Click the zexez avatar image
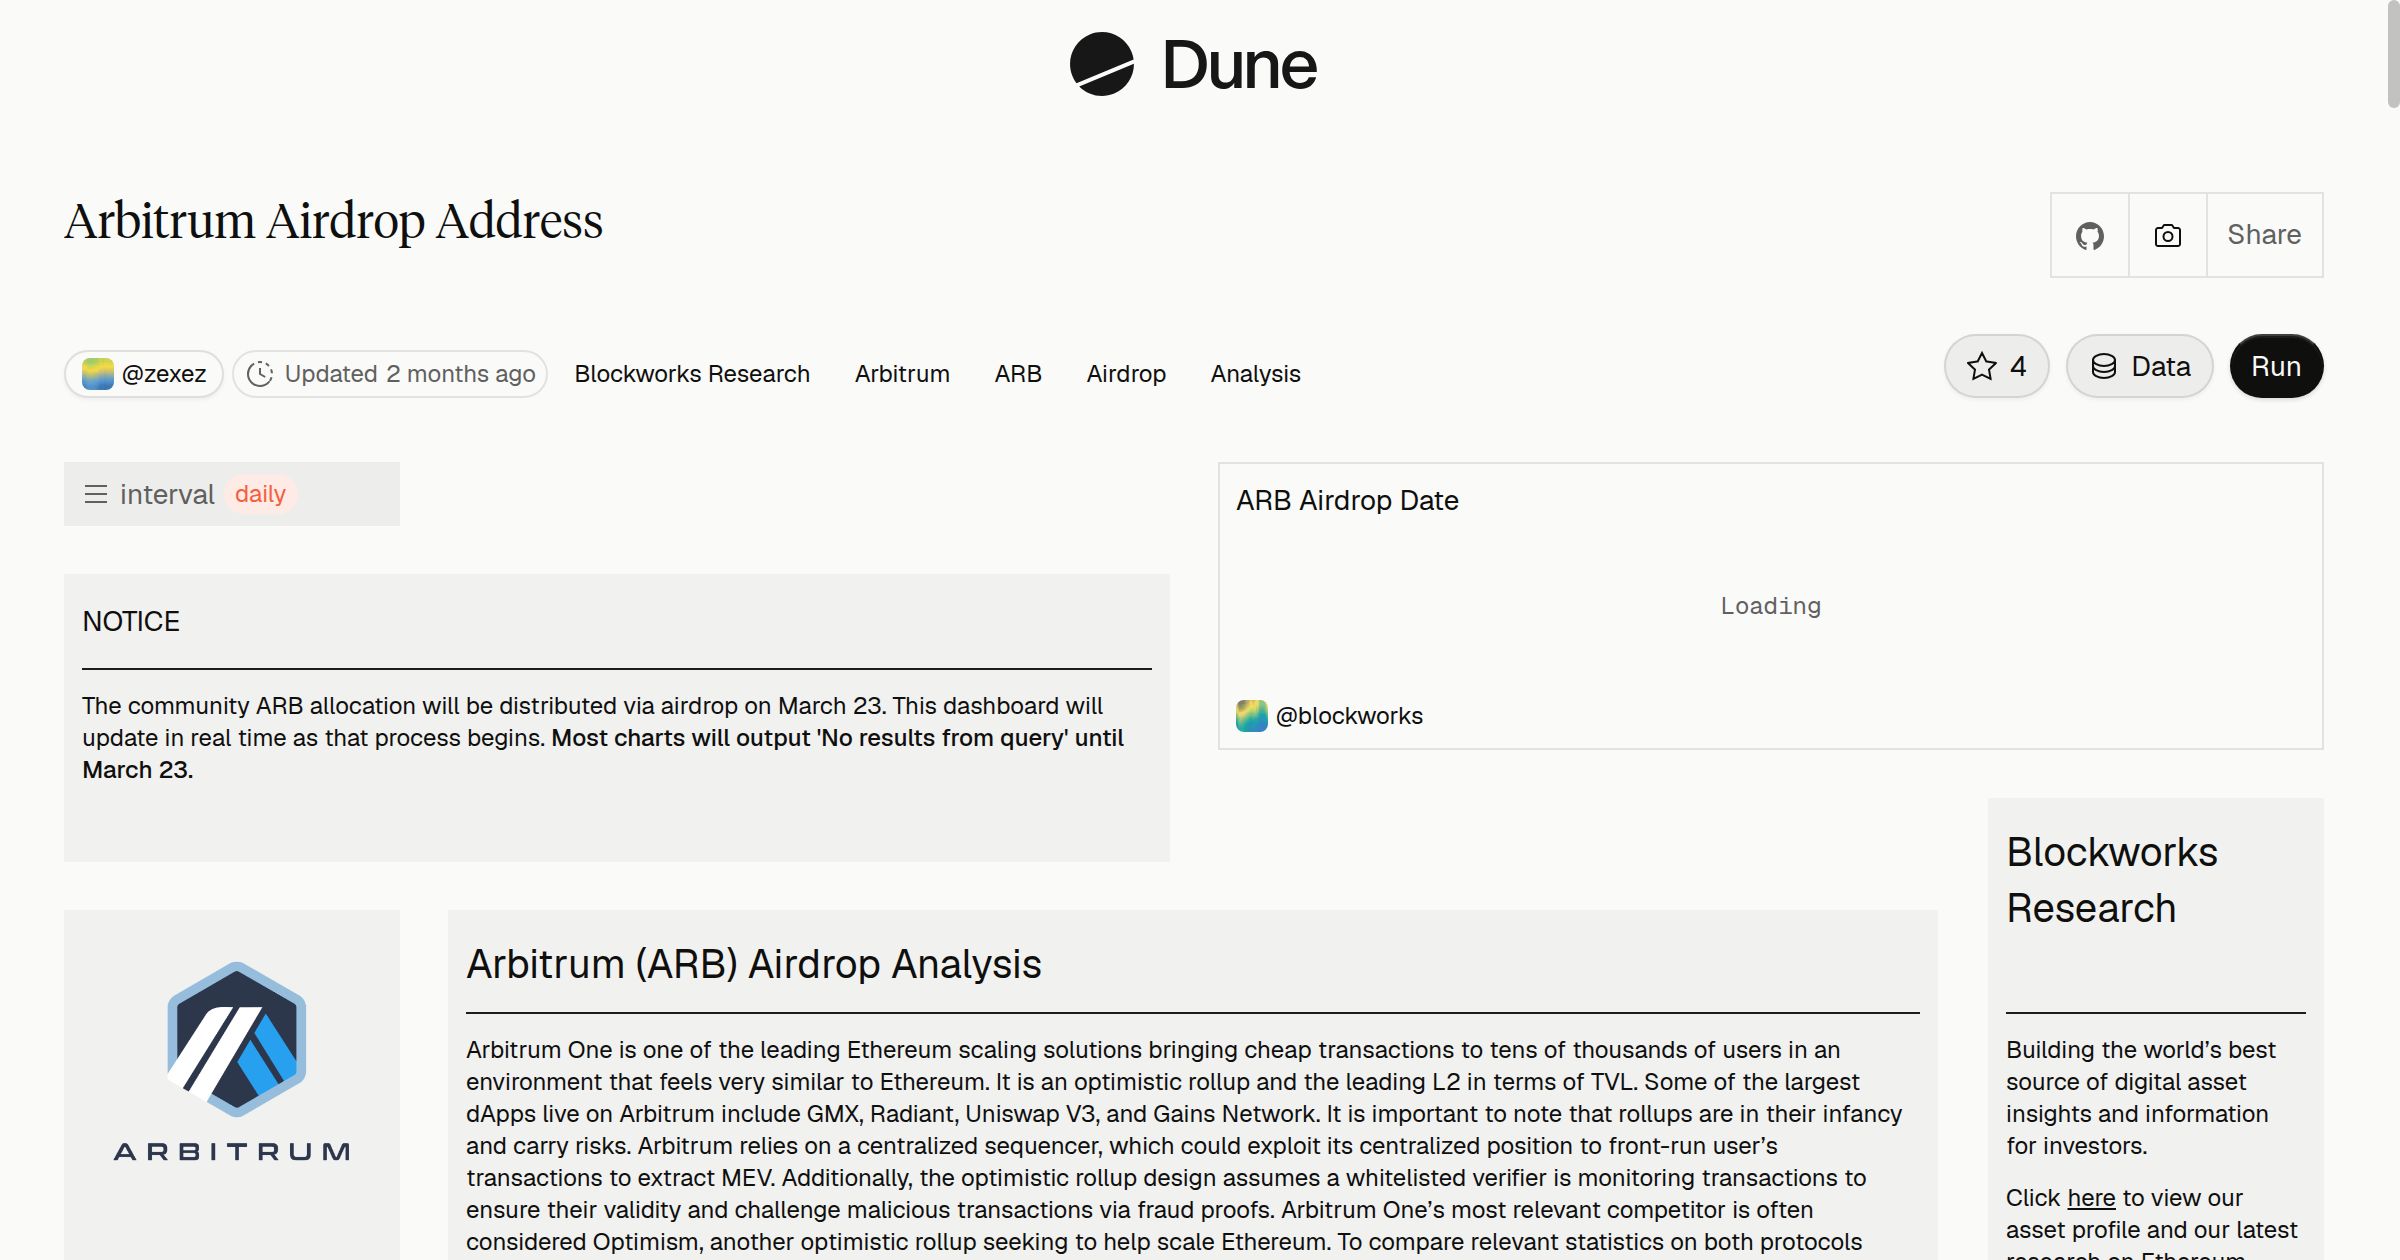2400x1260 pixels. [97, 374]
